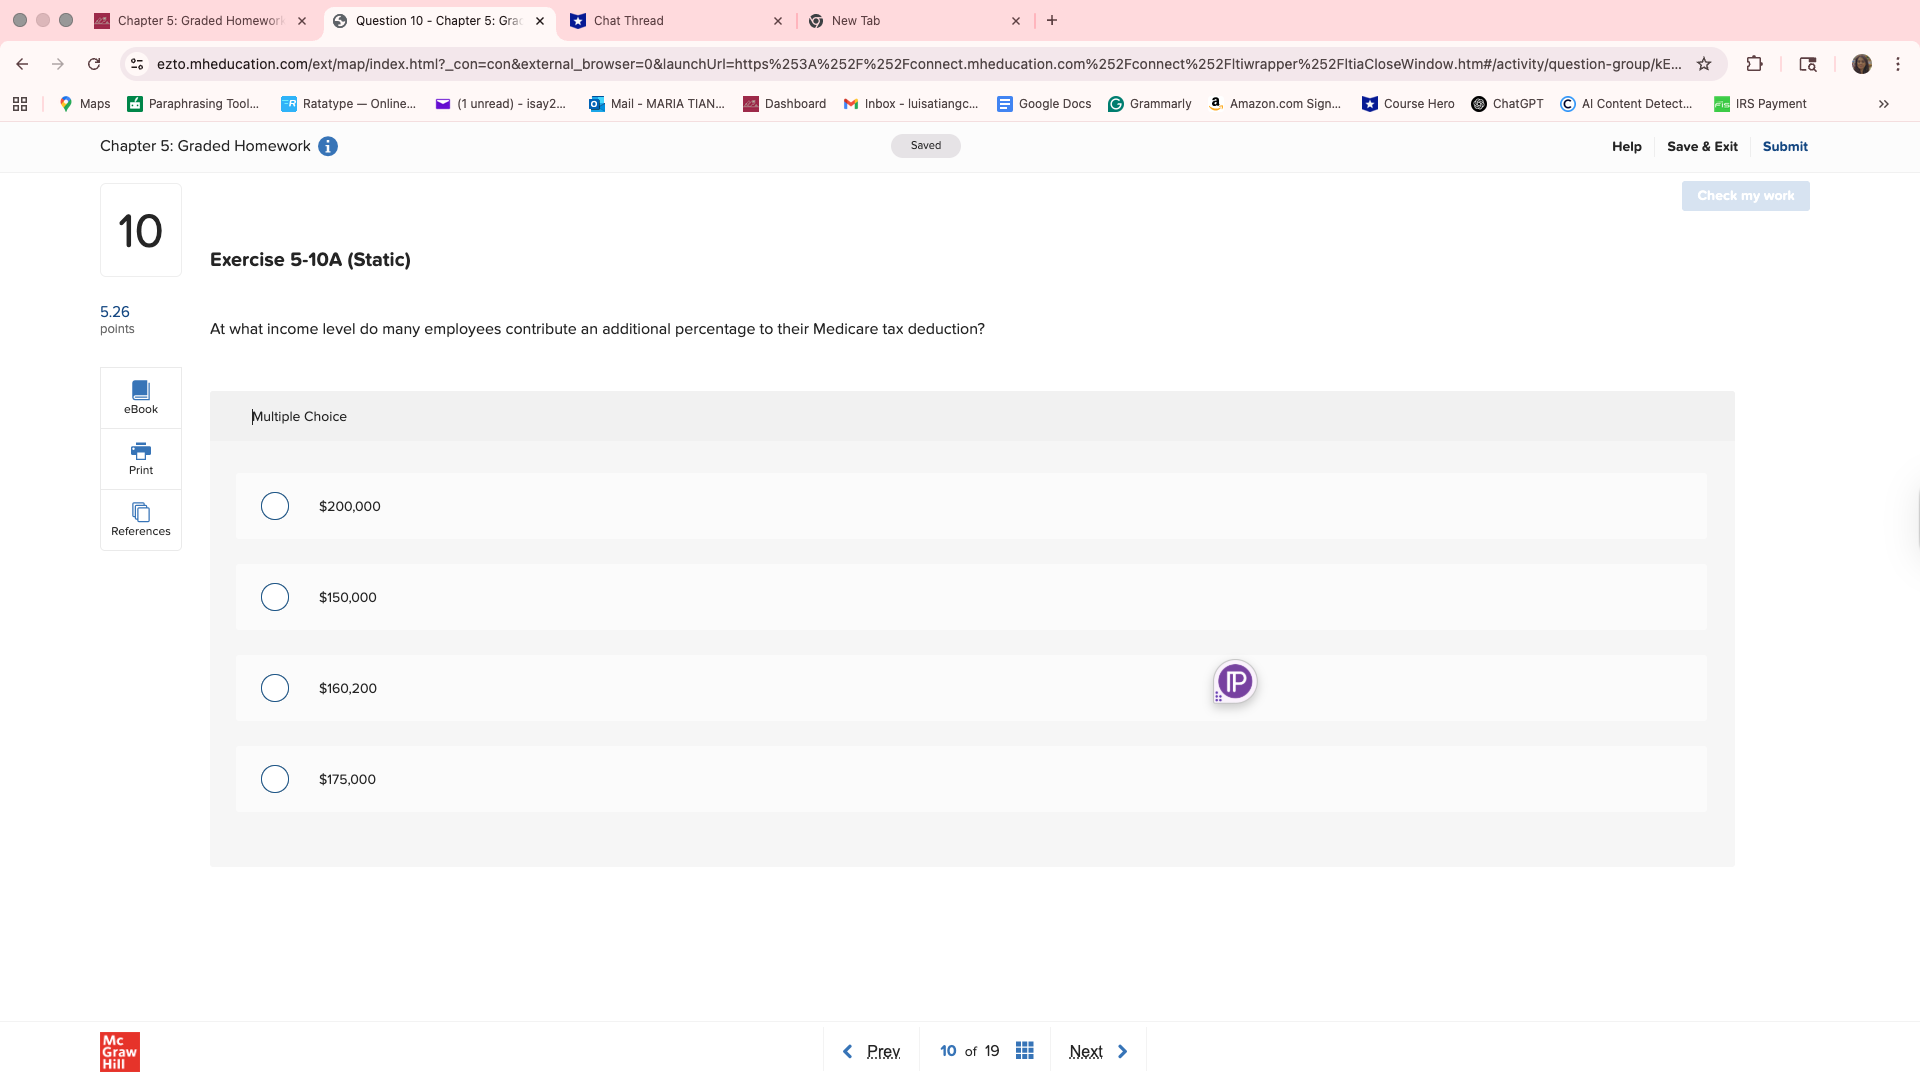Pick the $160,200 answer choice

[275, 688]
